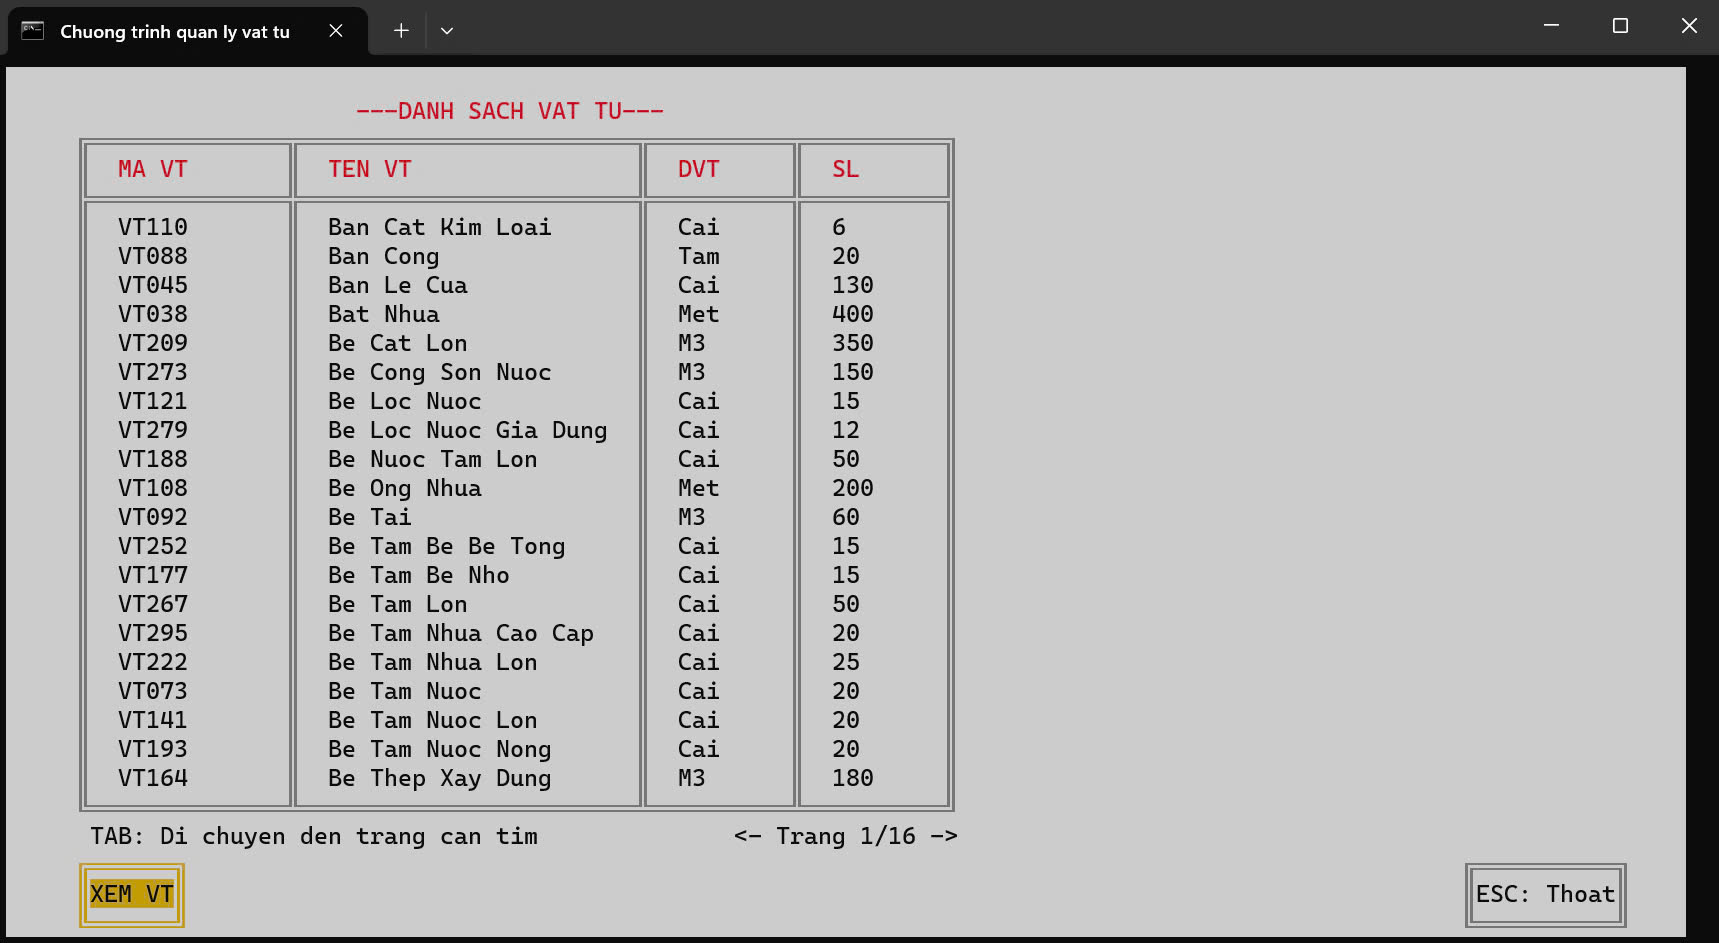The height and width of the screenshot is (943, 1719).
Task: Click item name Ban Le Cua
Action: pyautogui.click(x=398, y=286)
